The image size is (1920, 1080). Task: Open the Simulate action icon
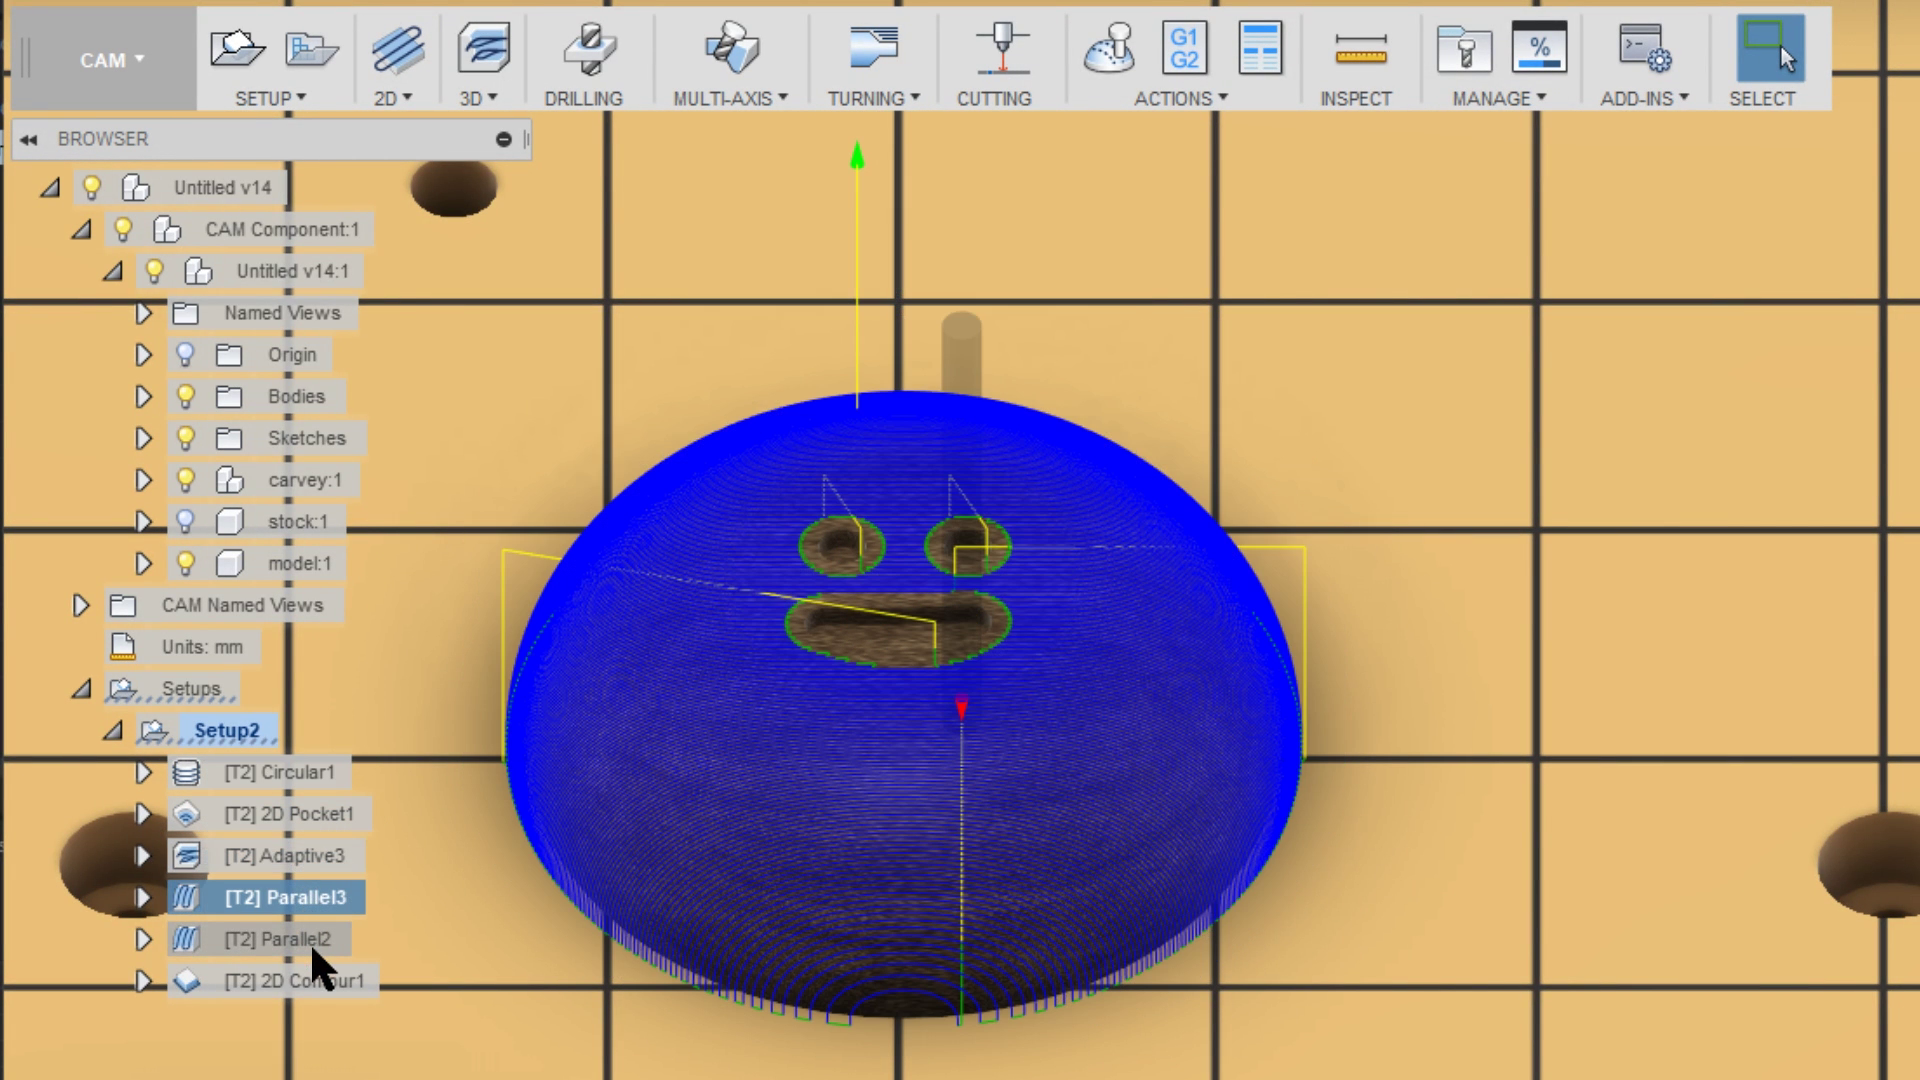[x=1109, y=48]
